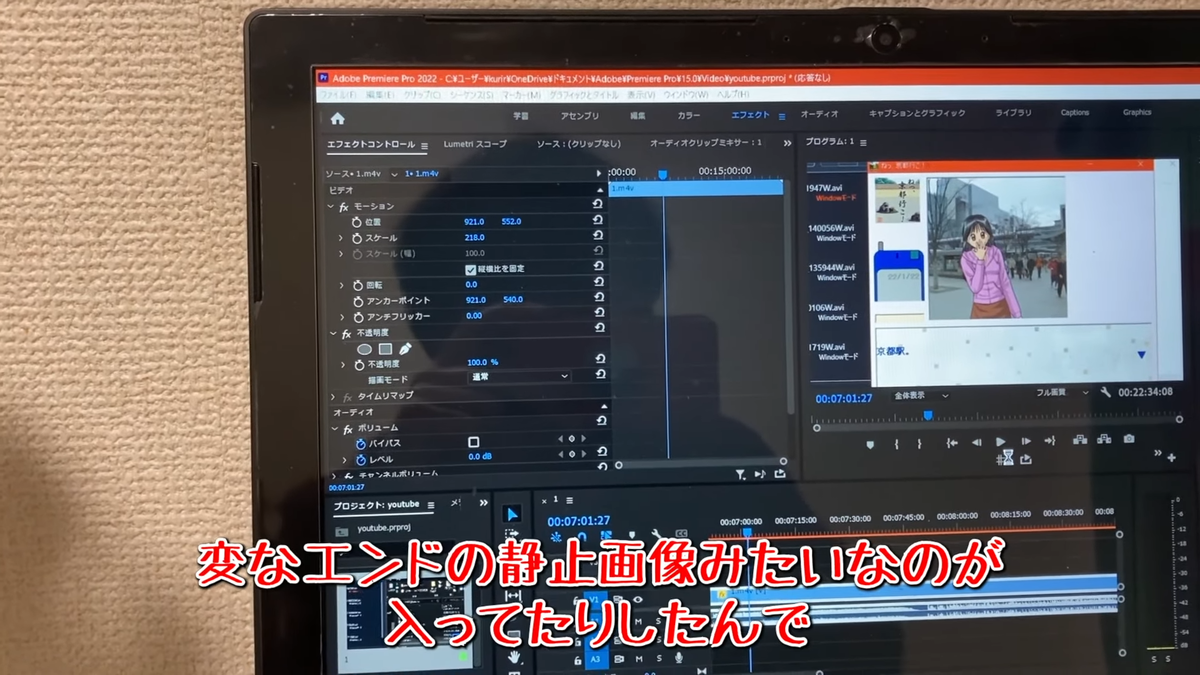Open the フル画質 playback resolution dropdown
The image size is (1200, 675).
click(x=1062, y=393)
